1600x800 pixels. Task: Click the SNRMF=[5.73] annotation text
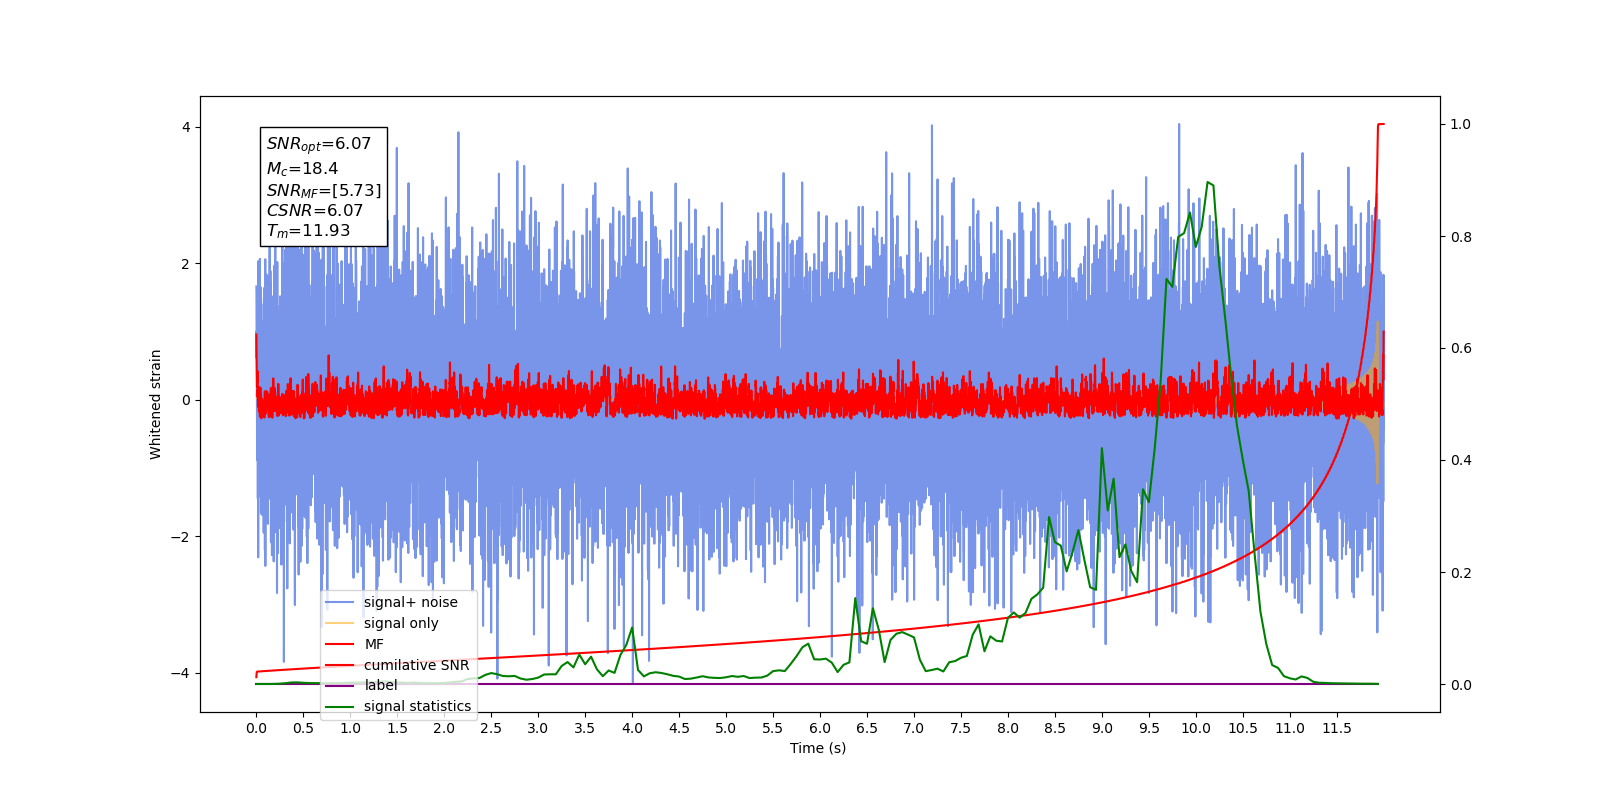[x=324, y=190]
